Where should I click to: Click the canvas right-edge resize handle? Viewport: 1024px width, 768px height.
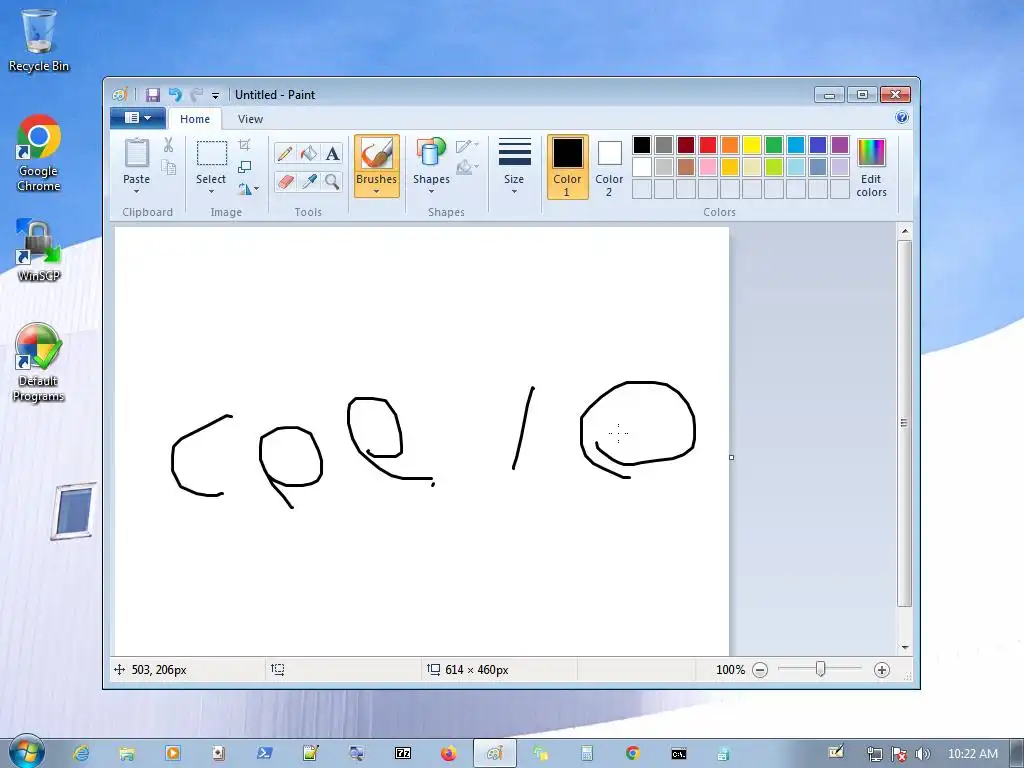731,457
